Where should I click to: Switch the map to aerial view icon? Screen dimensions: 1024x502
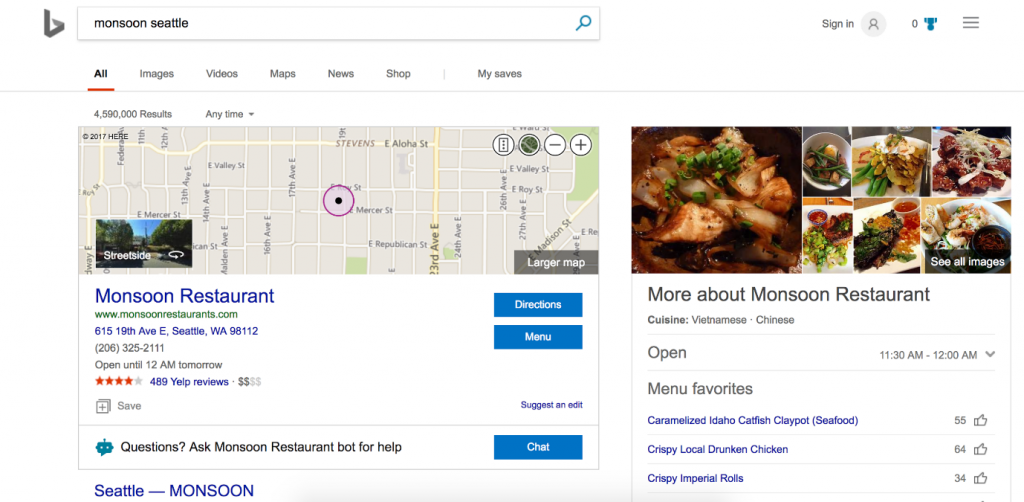click(529, 144)
